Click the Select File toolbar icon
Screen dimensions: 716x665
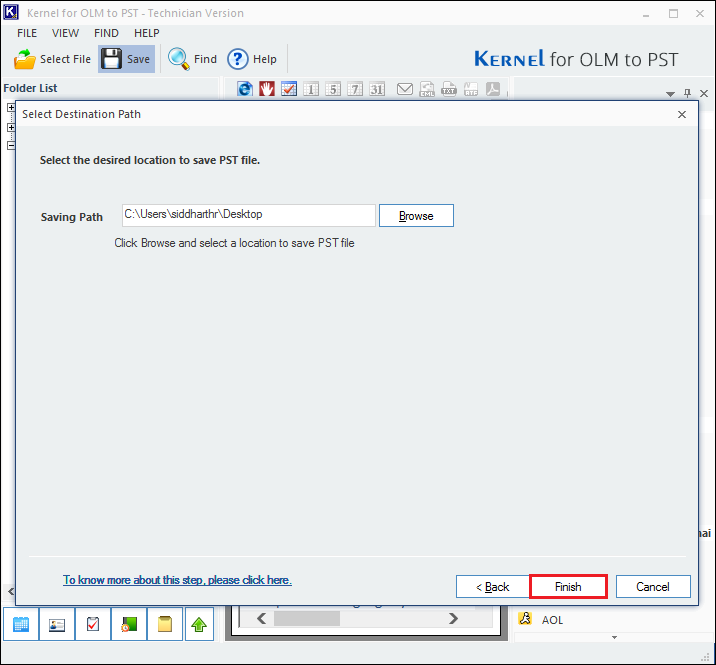point(25,59)
